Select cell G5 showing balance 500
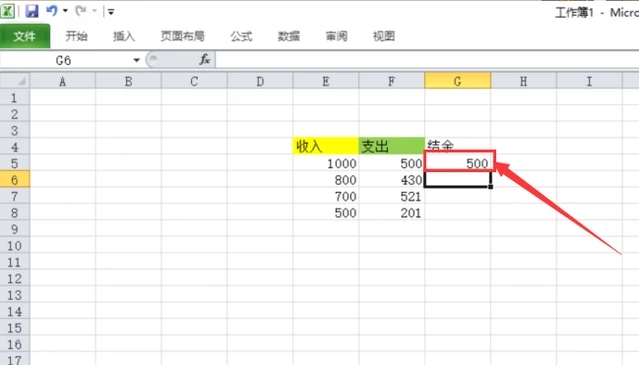This screenshot has height=365, width=639. pyautogui.click(x=459, y=162)
